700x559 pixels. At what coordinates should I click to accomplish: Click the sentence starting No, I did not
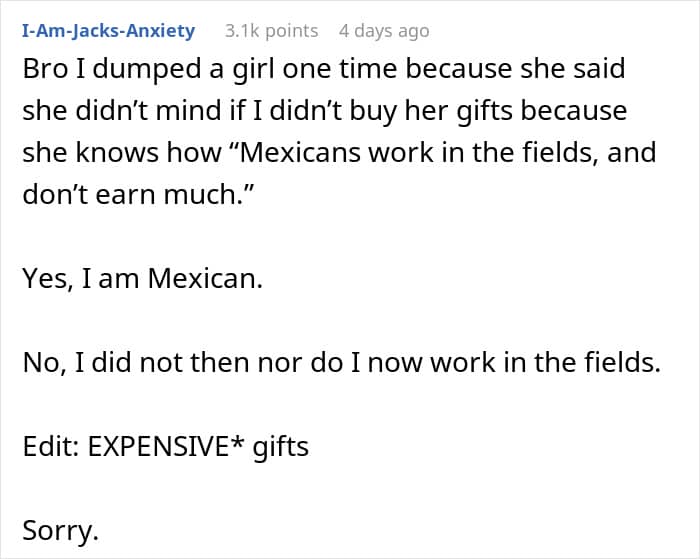(342, 362)
